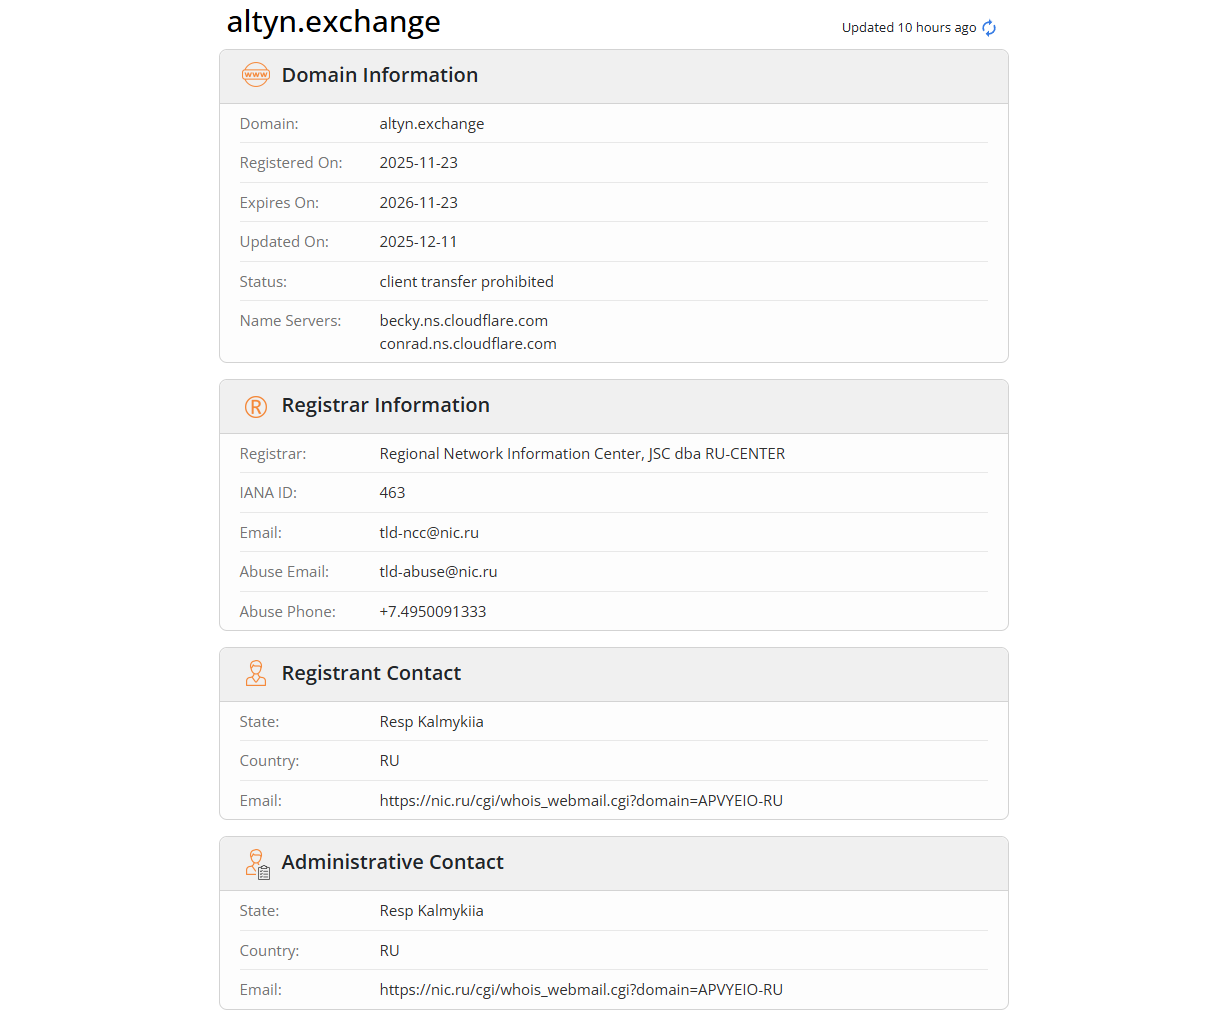The image size is (1231, 1019).
Task: Click the expiry date 2026-11-23
Action: 419,203
